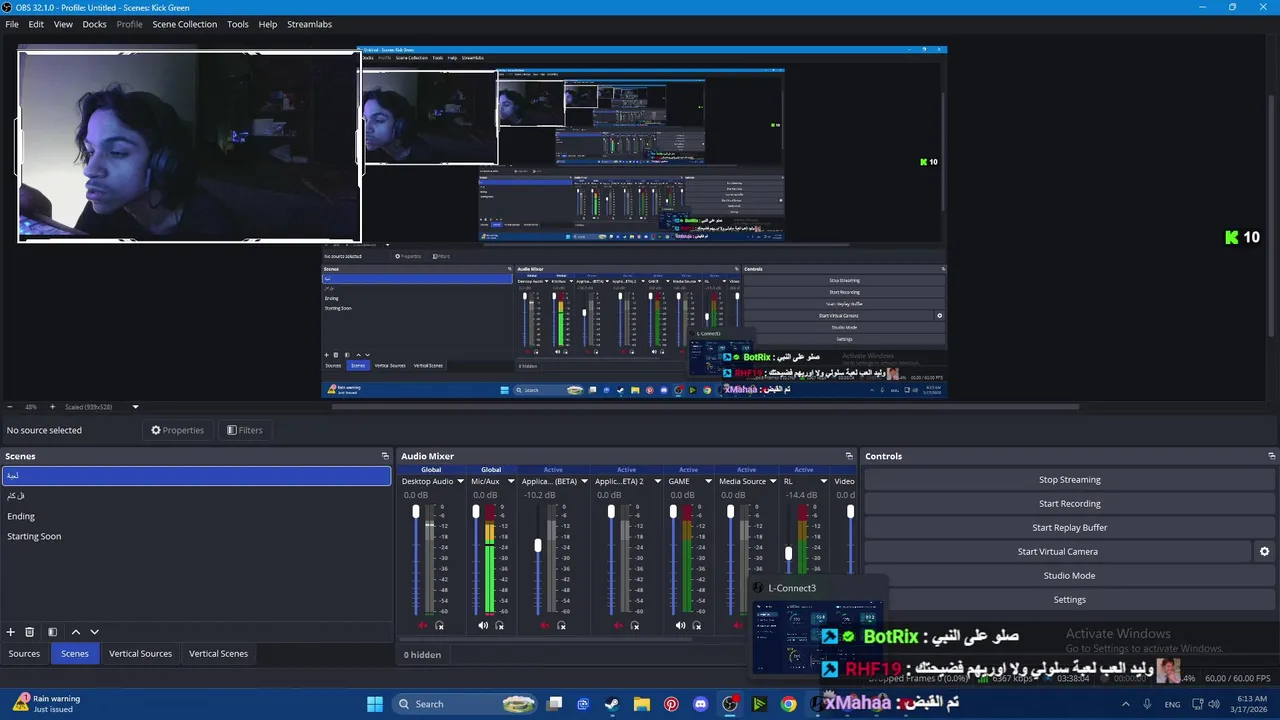This screenshot has width=1280, height=720.
Task: Open Discord from the taskbar
Action: 700,704
